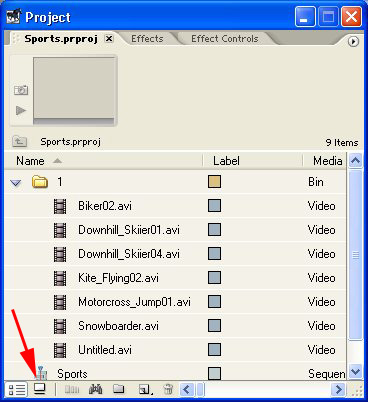Select the Biker02.avi clip name

point(105,206)
